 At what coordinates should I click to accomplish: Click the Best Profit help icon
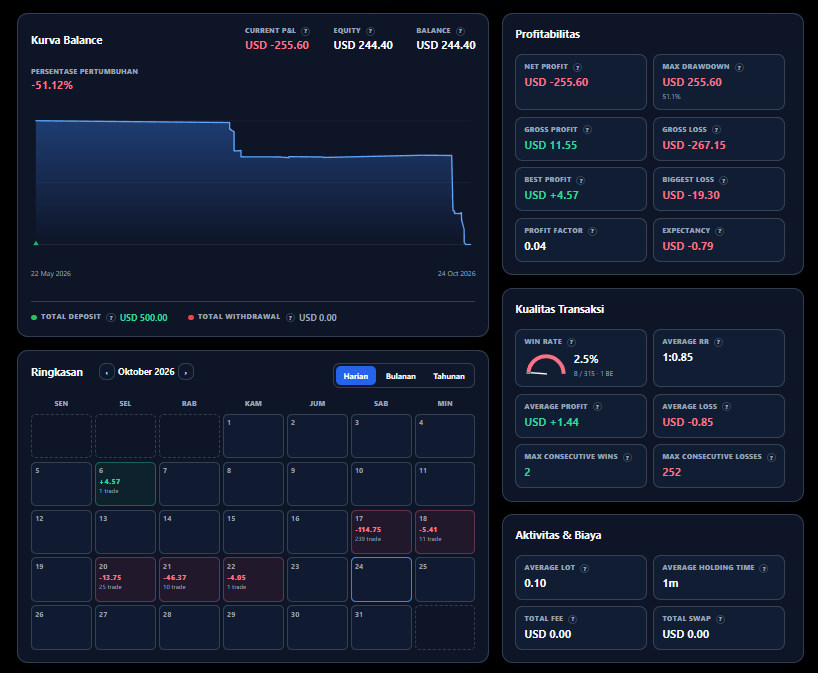(x=581, y=180)
